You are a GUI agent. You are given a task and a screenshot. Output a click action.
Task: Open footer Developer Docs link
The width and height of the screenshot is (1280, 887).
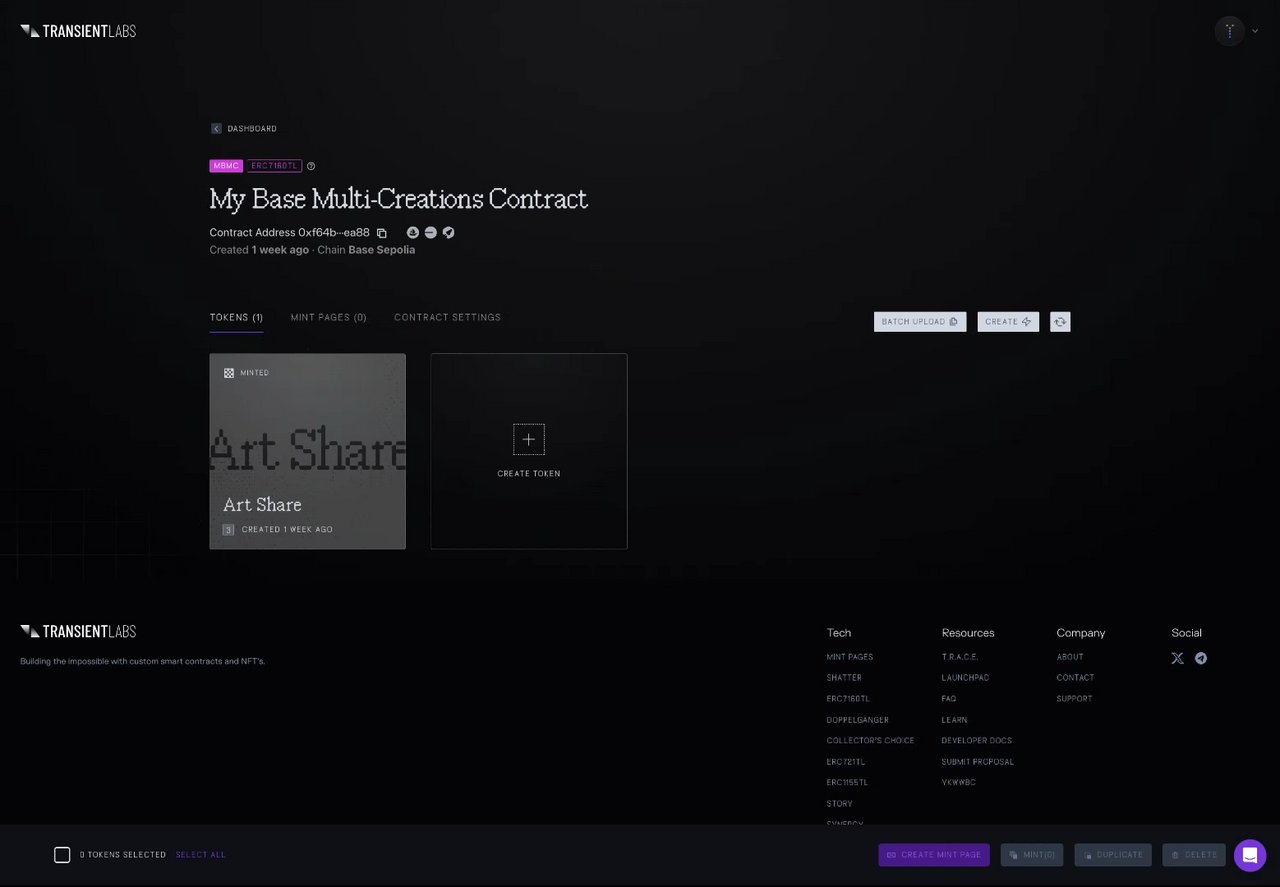coord(977,741)
